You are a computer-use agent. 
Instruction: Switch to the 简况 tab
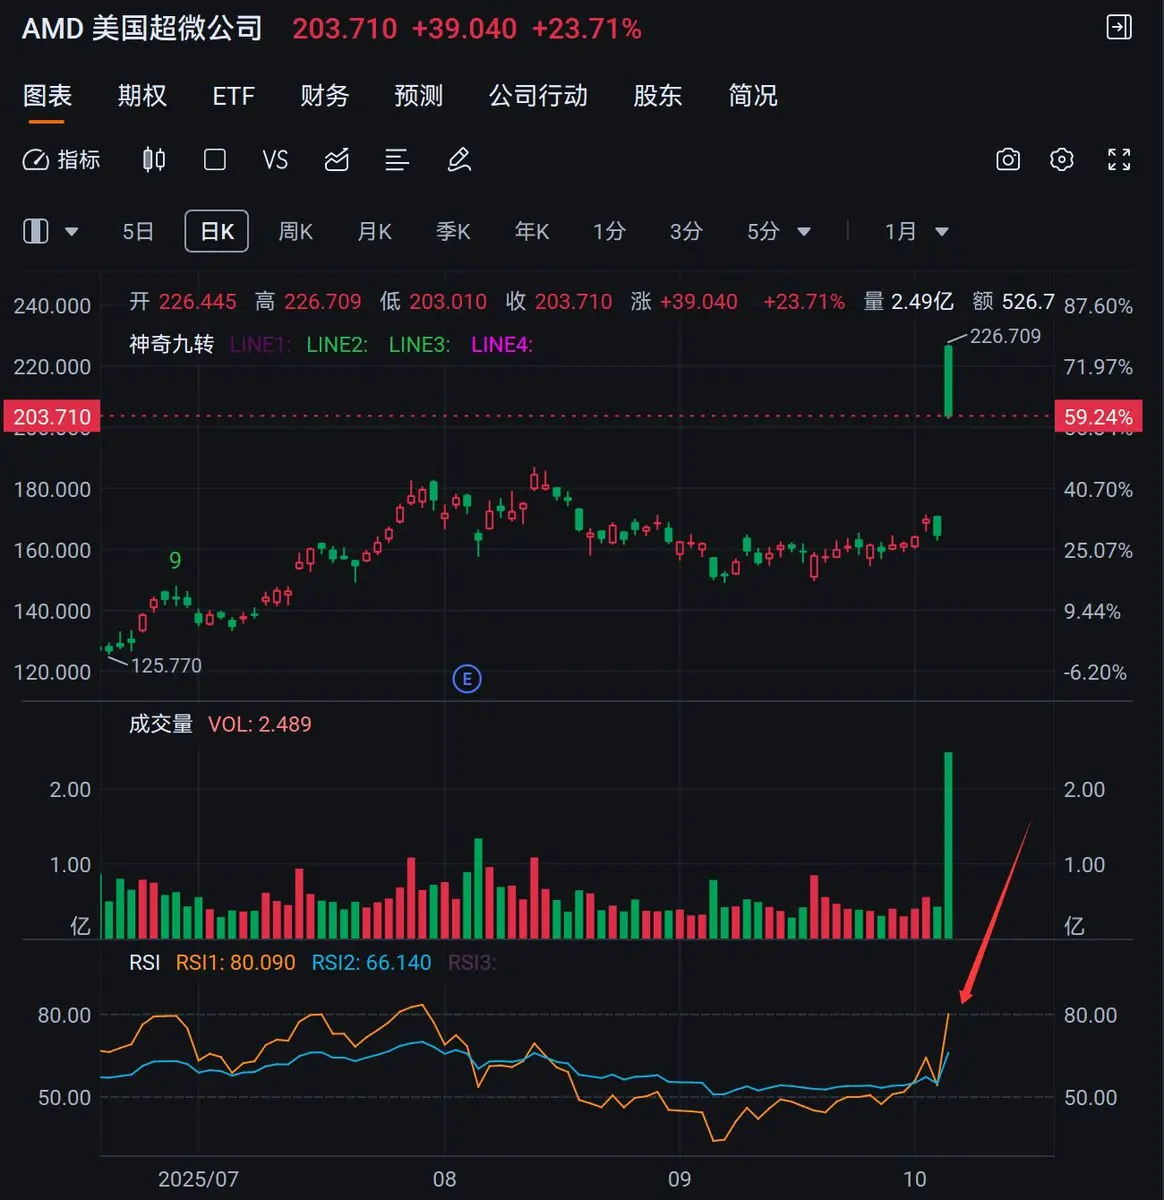753,96
